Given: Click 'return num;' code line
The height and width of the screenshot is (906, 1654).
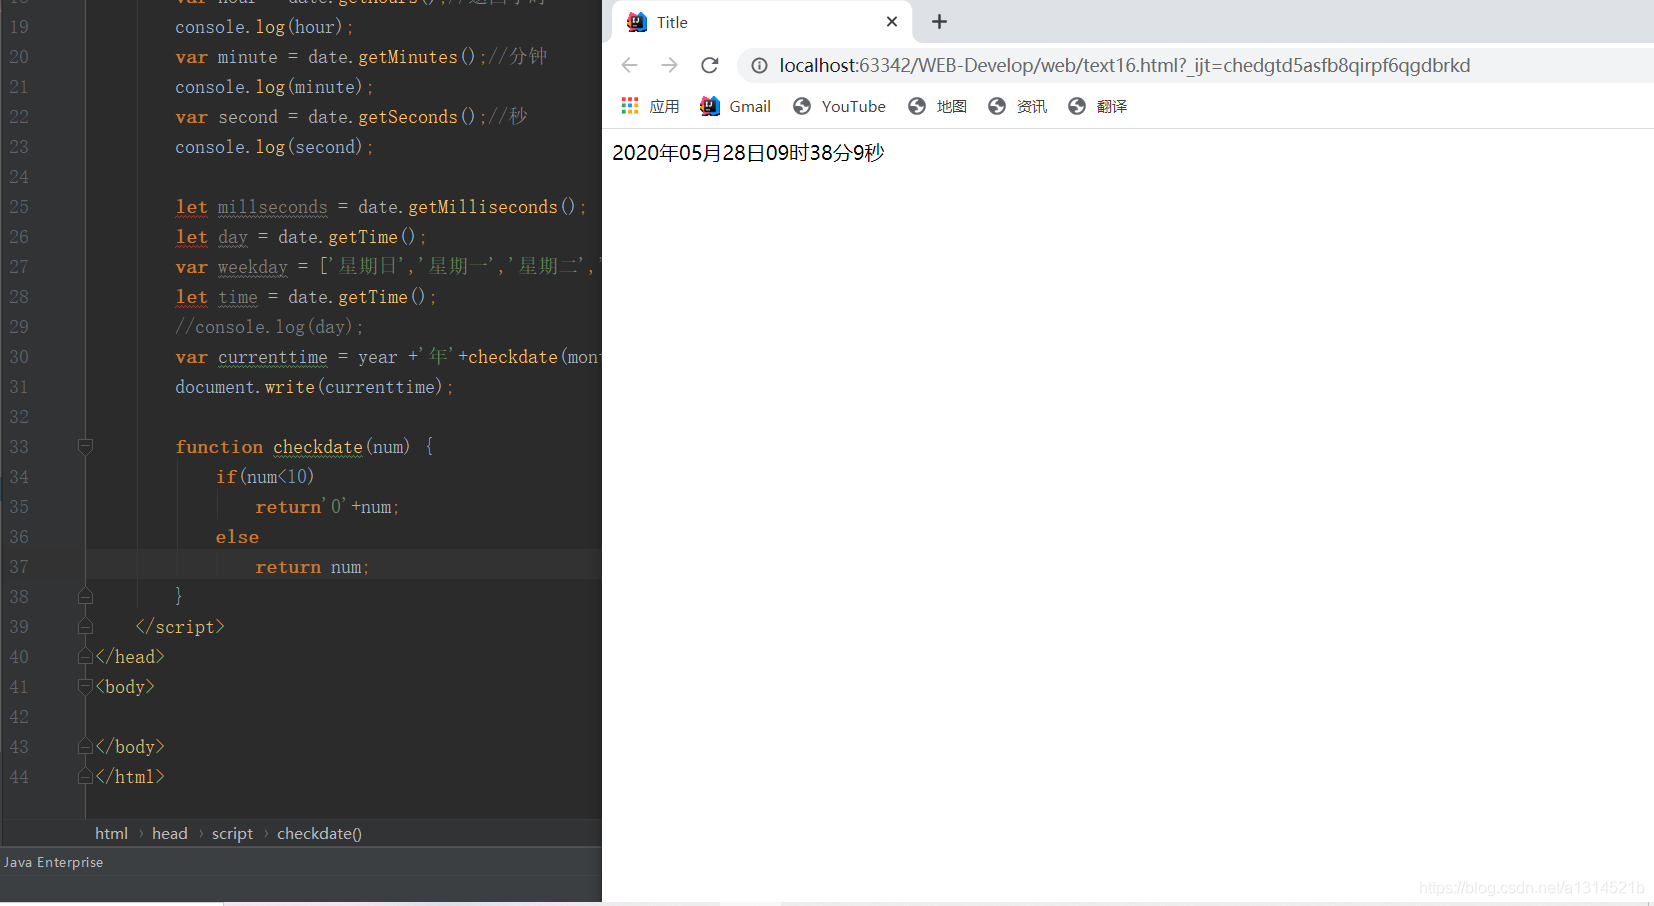Looking at the screenshot, I should (x=312, y=567).
